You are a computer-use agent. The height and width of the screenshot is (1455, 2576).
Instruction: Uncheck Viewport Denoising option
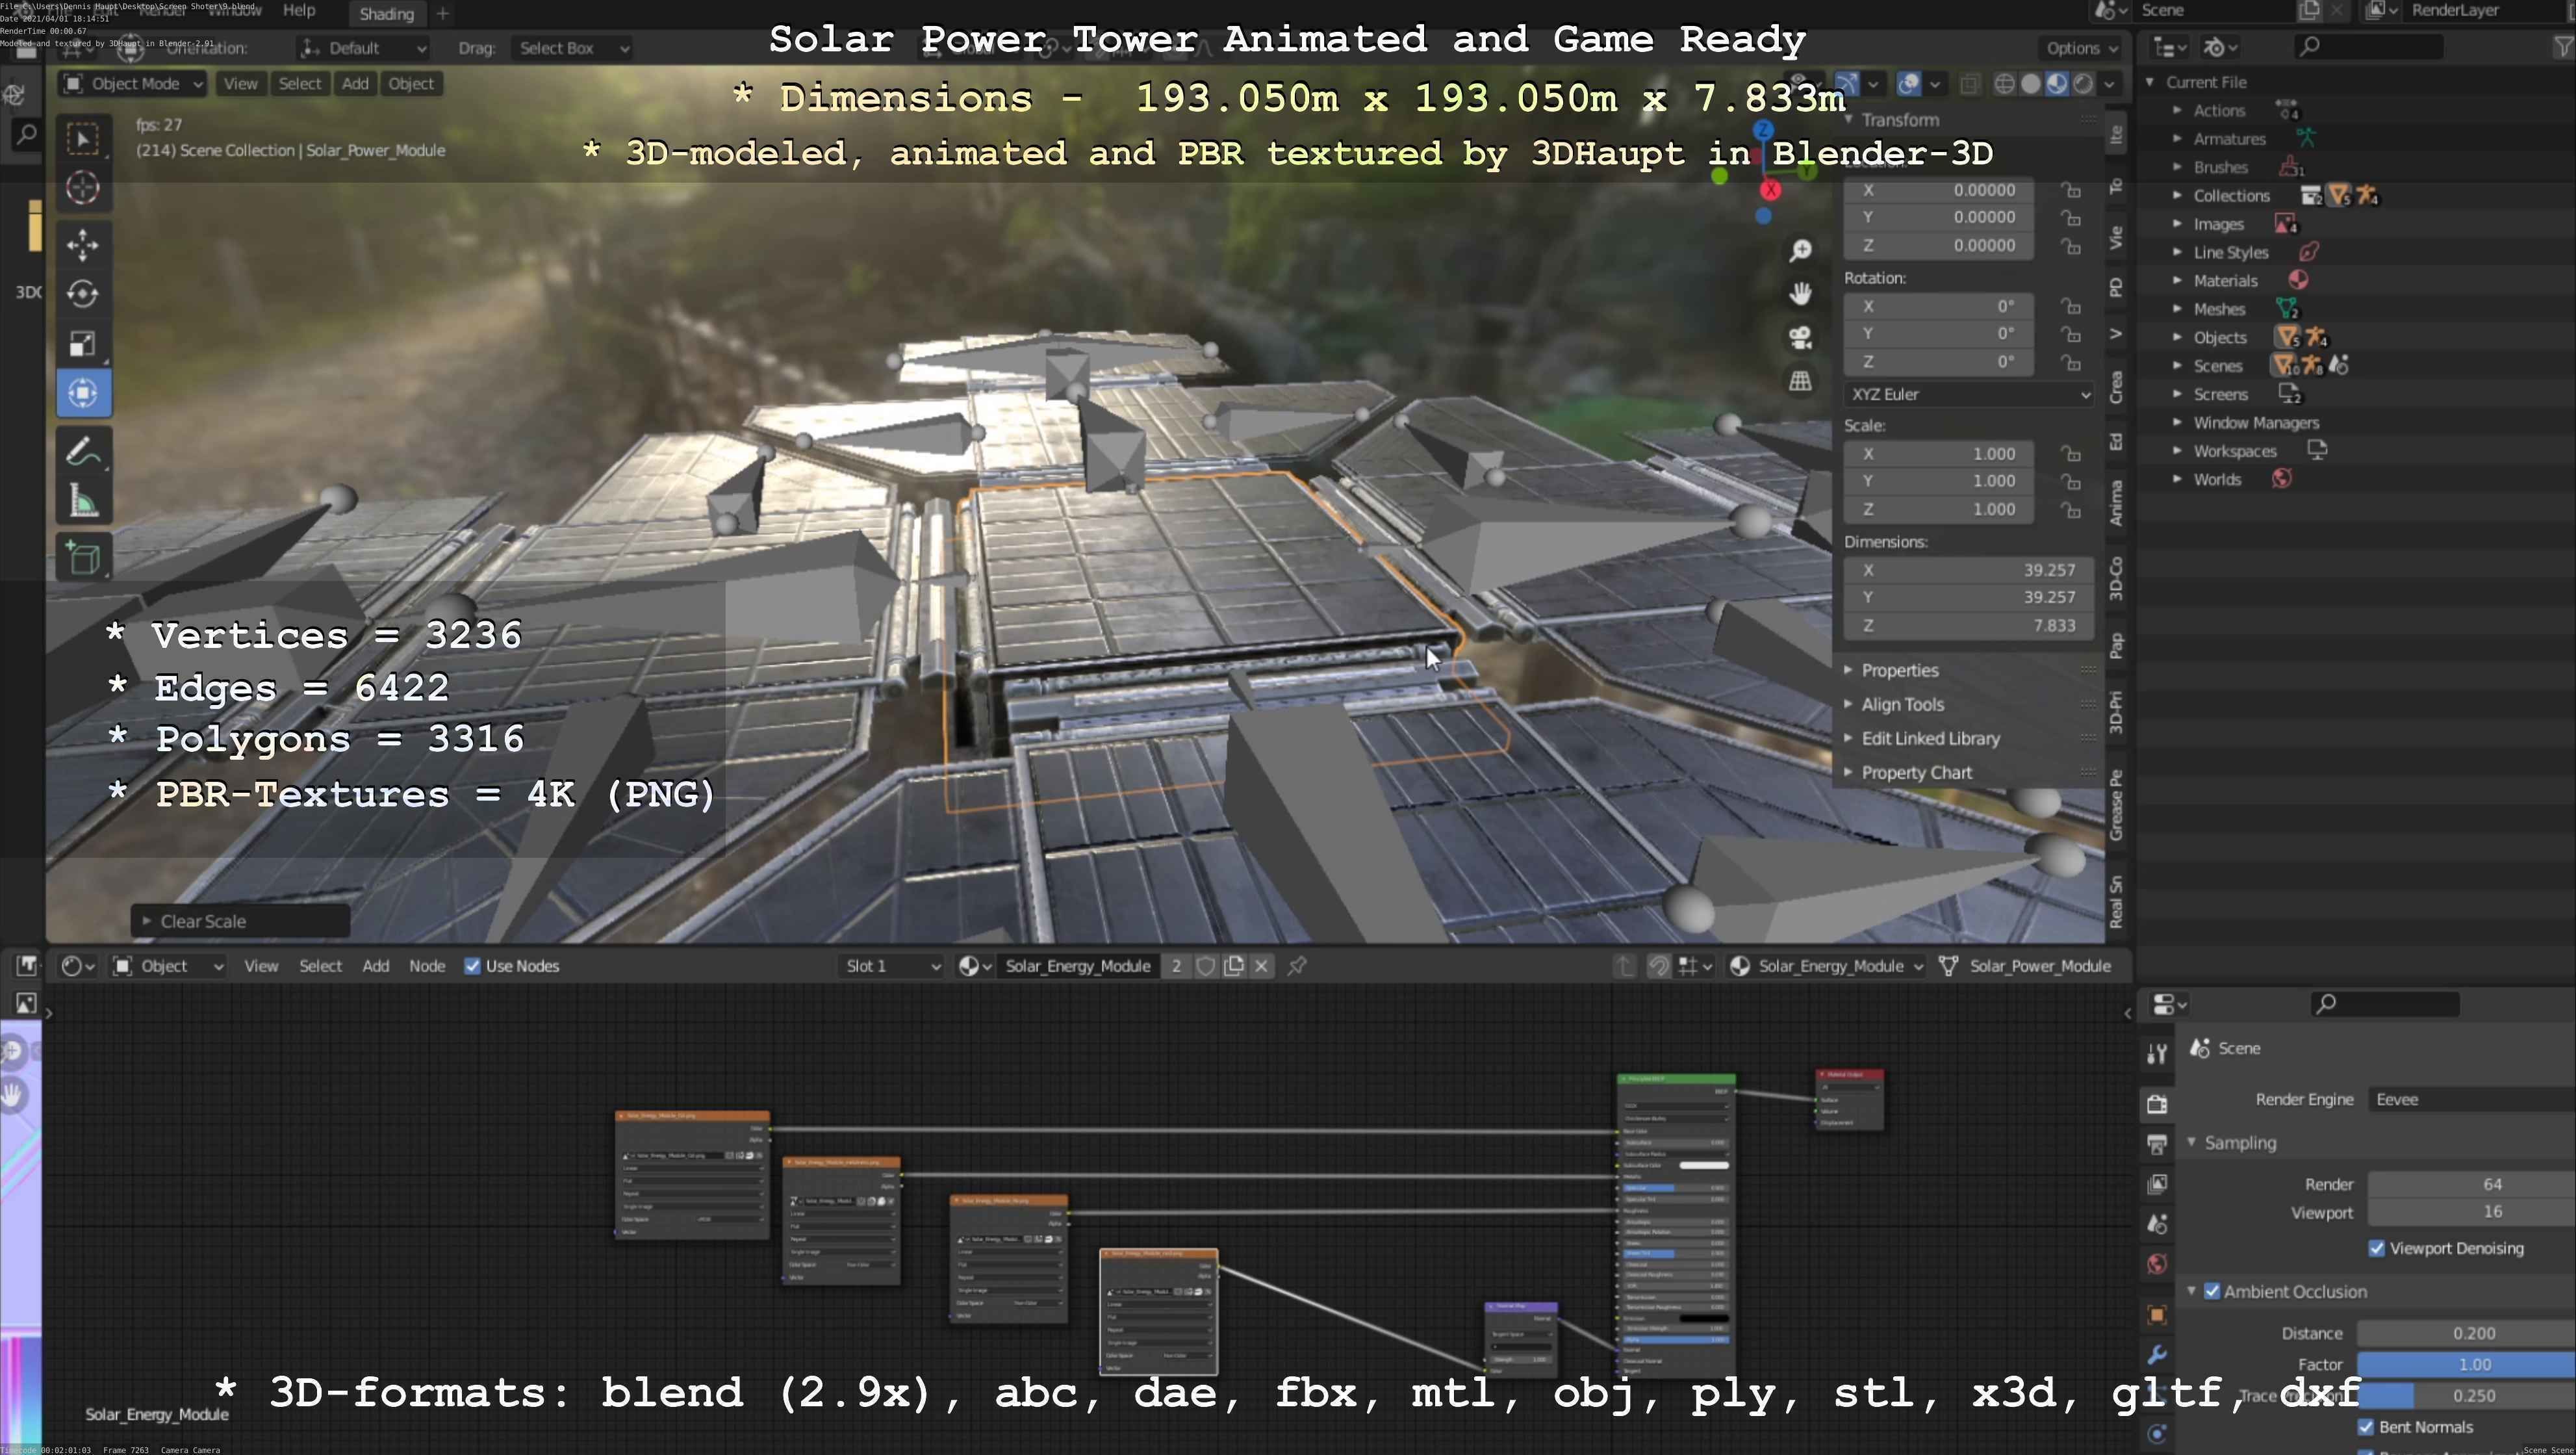[x=2377, y=1248]
